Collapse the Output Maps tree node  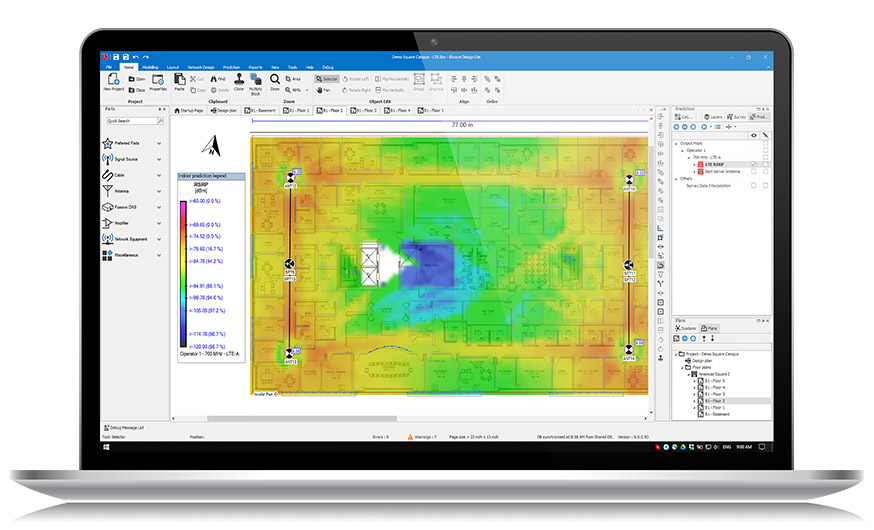click(x=677, y=144)
